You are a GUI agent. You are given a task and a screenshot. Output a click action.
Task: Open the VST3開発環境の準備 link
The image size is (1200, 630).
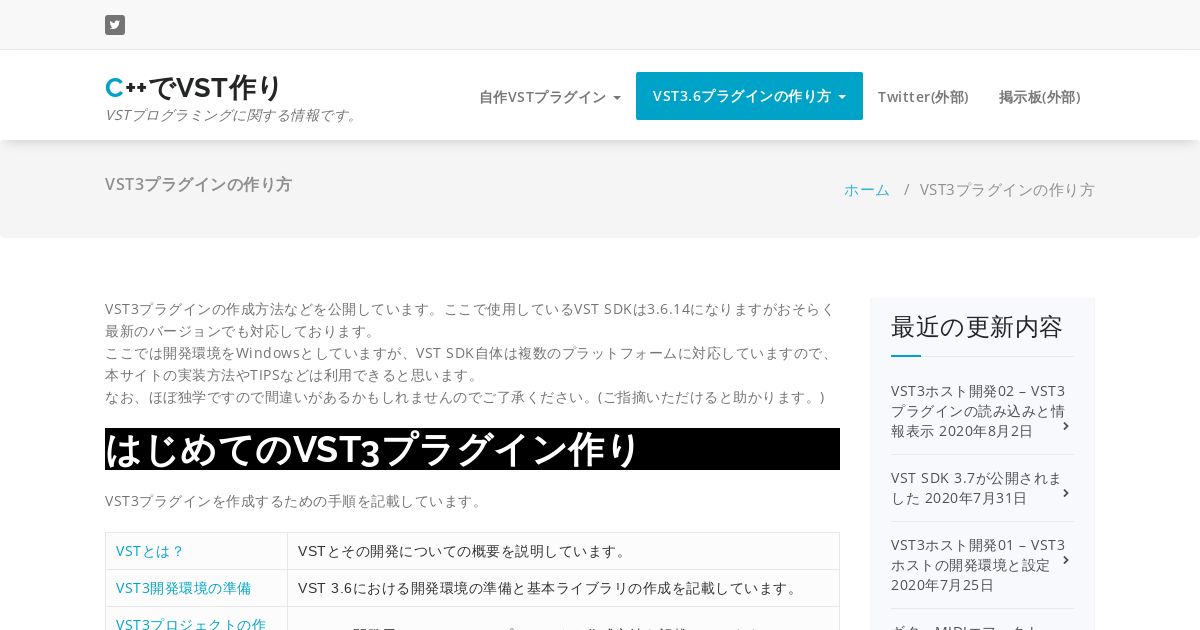[184, 588]
